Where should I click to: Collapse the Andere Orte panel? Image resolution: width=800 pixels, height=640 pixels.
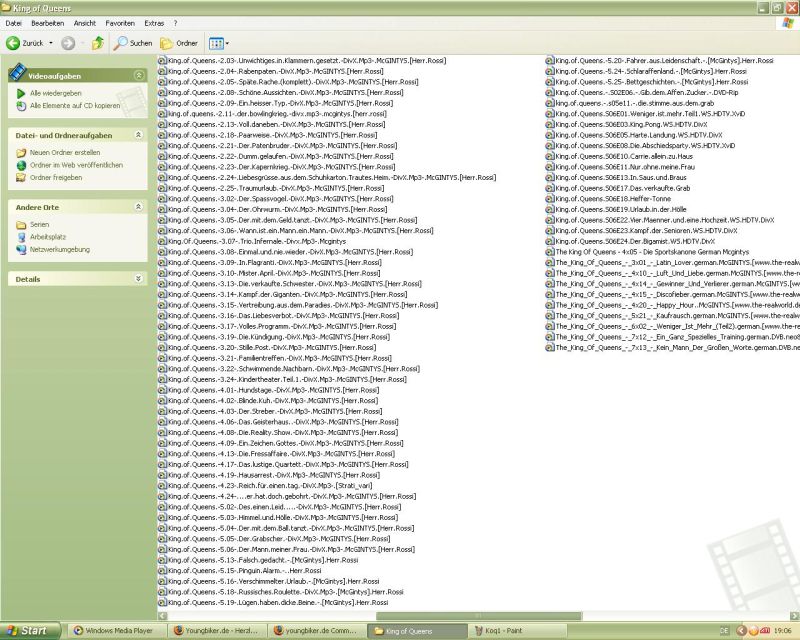tap(138, 207)
